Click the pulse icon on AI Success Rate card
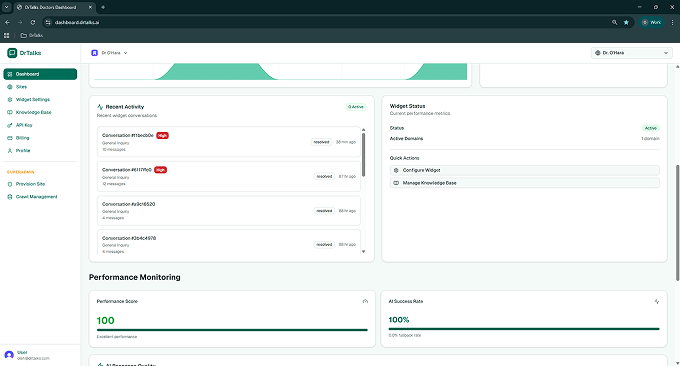Image resolution: width=680 pixels, height=366 pixels. [657, 301]
